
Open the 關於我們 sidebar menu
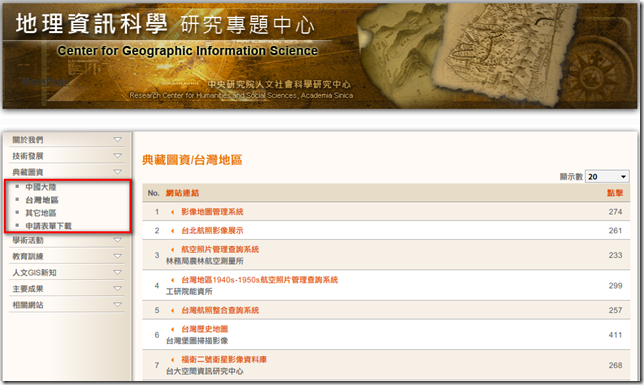(28, 140)
